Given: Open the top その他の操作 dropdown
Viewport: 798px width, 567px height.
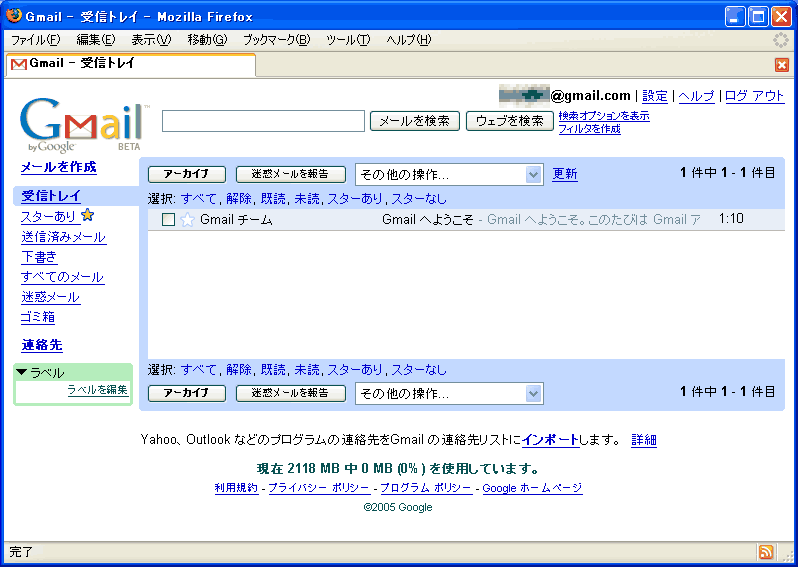Looking at the screenshot, I should point(449,175).
